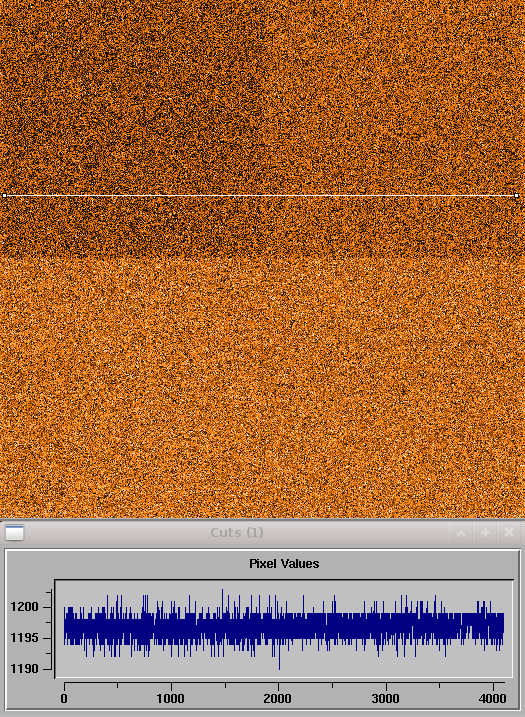The height and width of the screenshot is (717, 525).
Task: Close the Cuts (1) window
Action: pyautogui.click(x=509, y=533)
